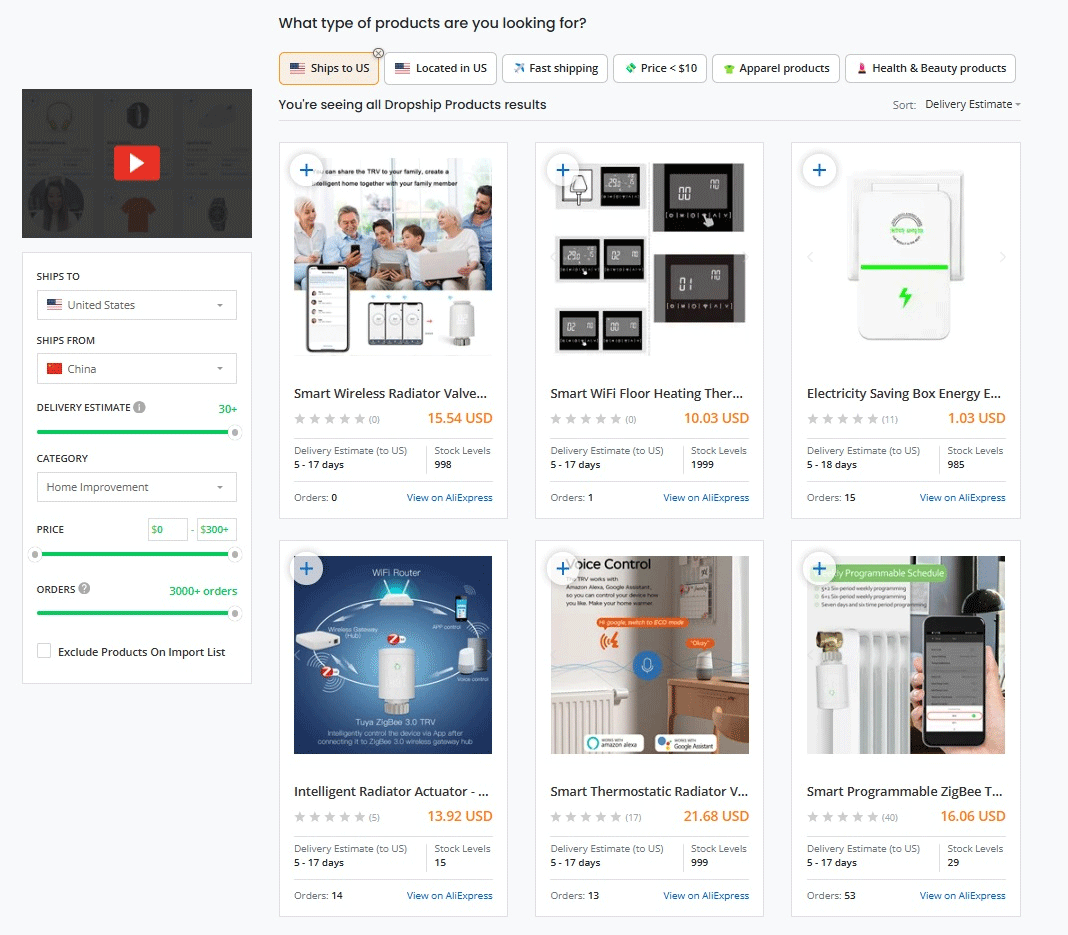Click the delivery estimate slider handle
Image resolution: width=1068 pixels, height=935 pixels.
(x=235, y=432)
